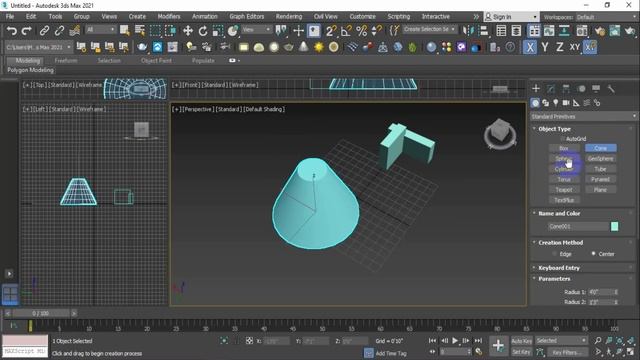
Task: Click the Undo arrow in the main toolbar
Action: point(12,31)
